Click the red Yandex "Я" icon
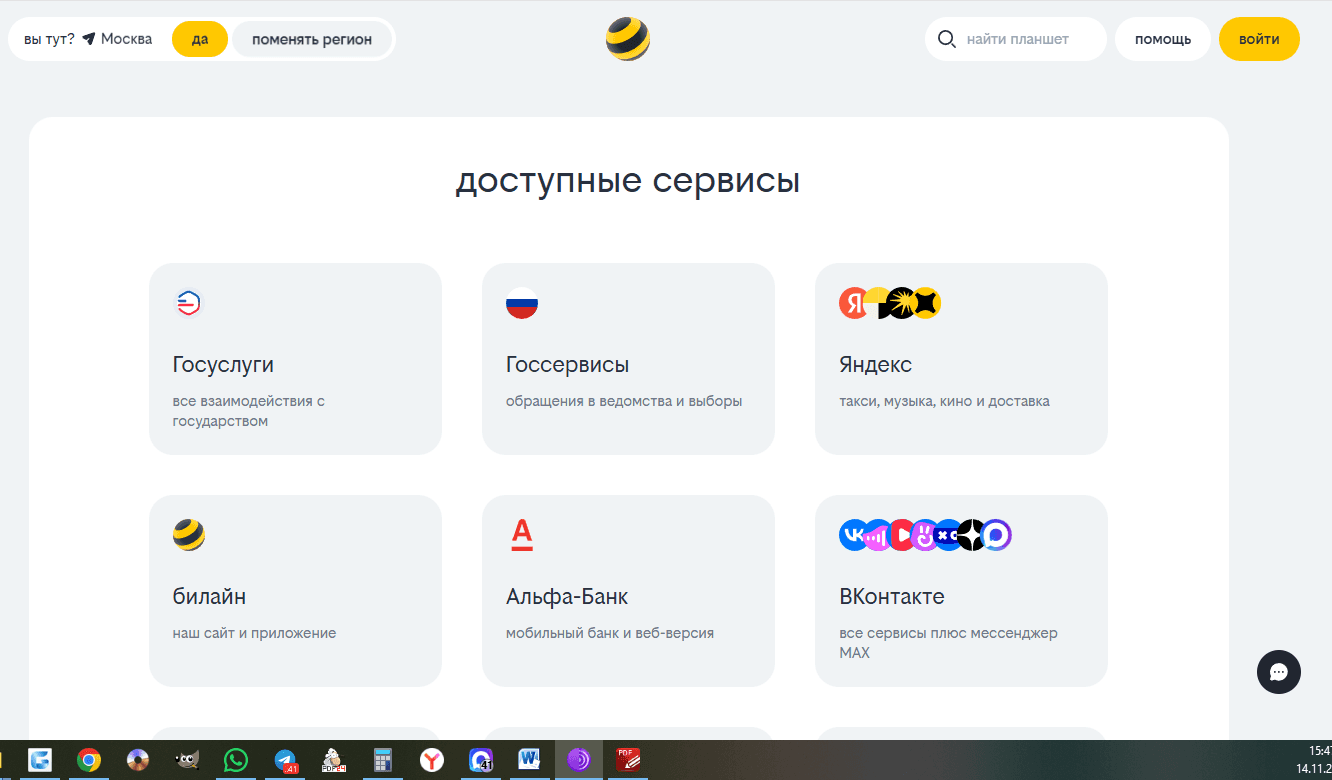The image size is (1332, 780). 854,303
